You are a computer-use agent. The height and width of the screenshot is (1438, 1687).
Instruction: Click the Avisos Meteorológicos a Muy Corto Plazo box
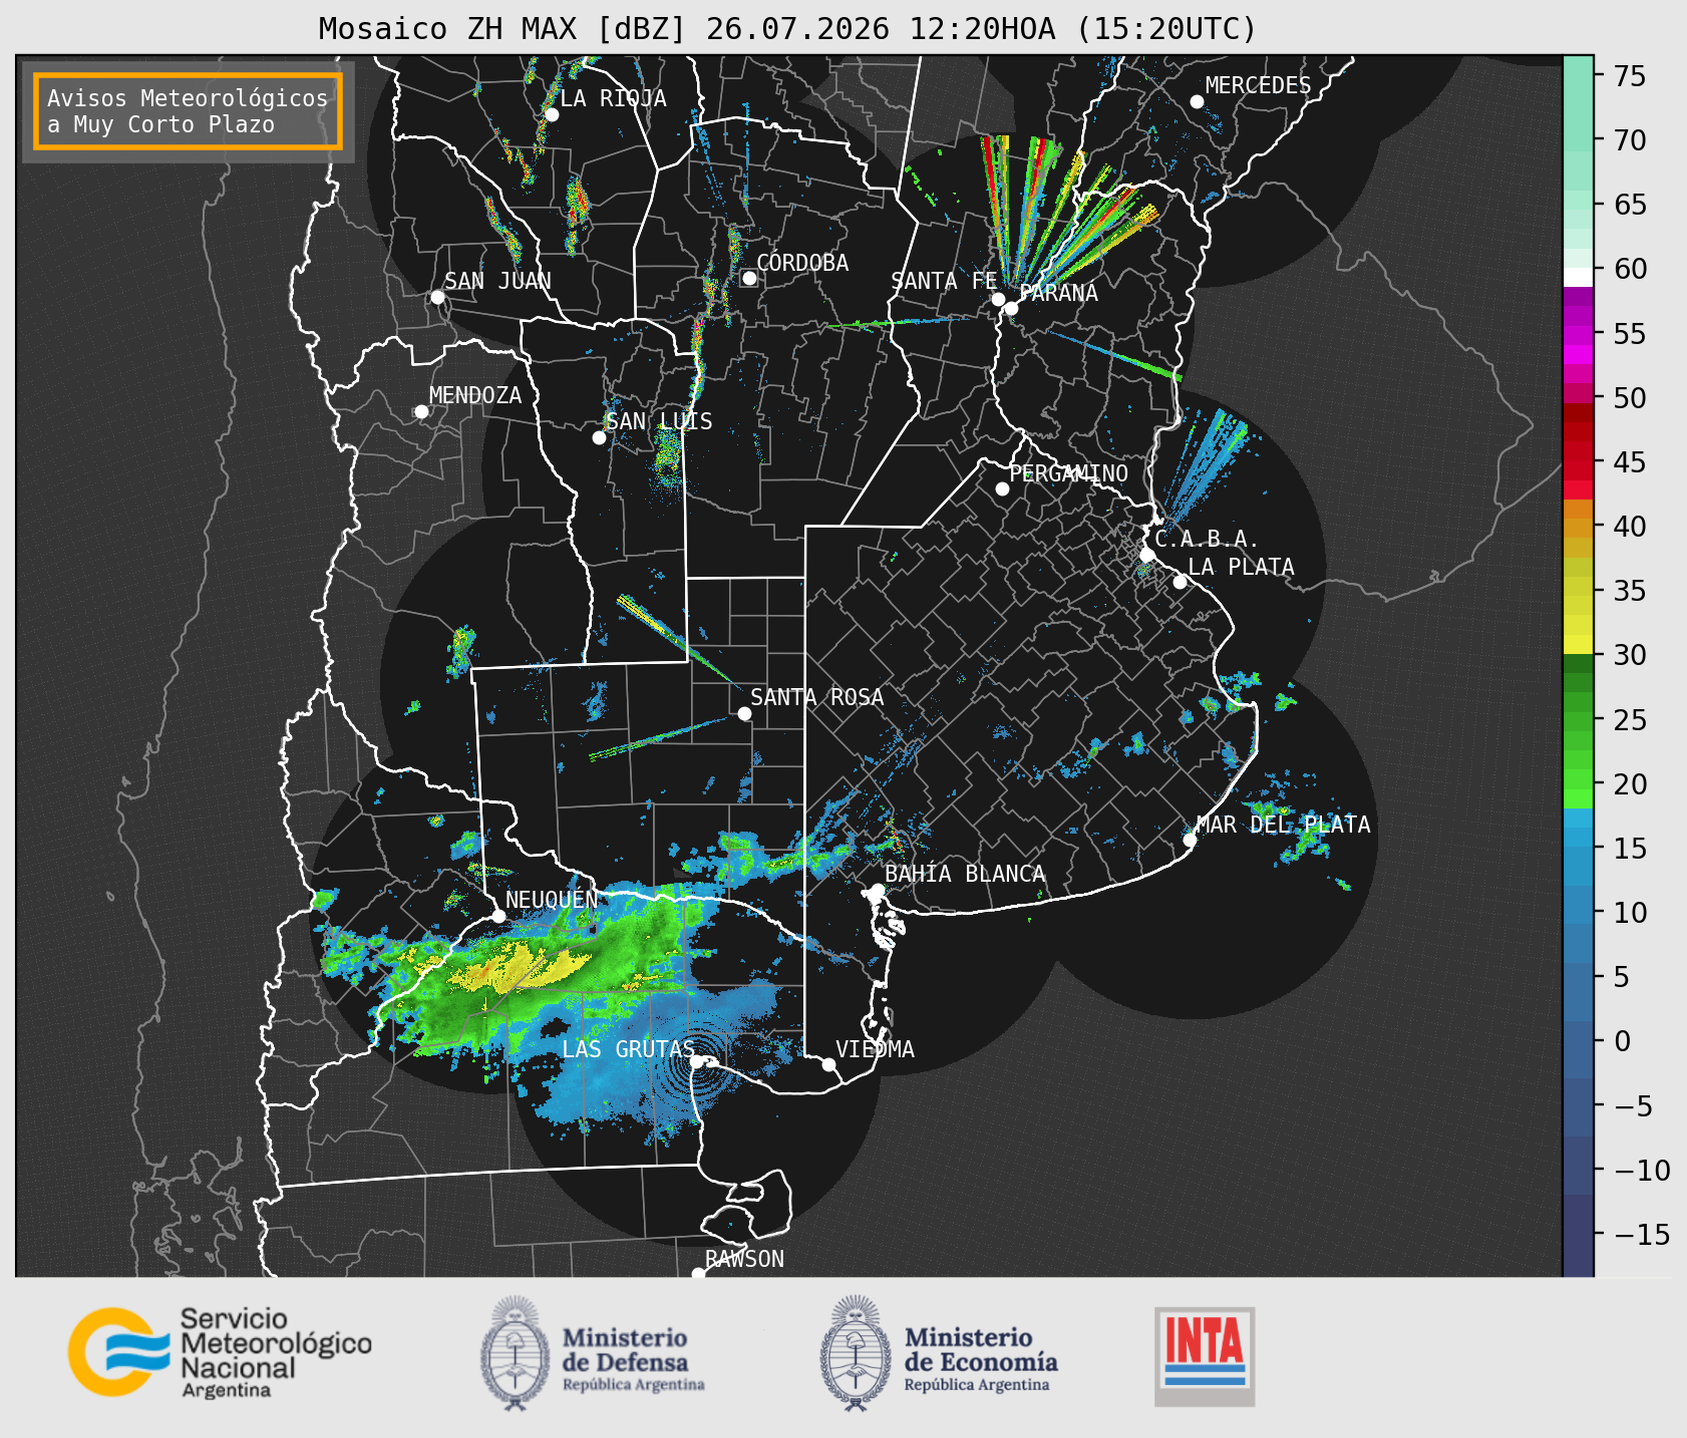(x=188, y=111)
